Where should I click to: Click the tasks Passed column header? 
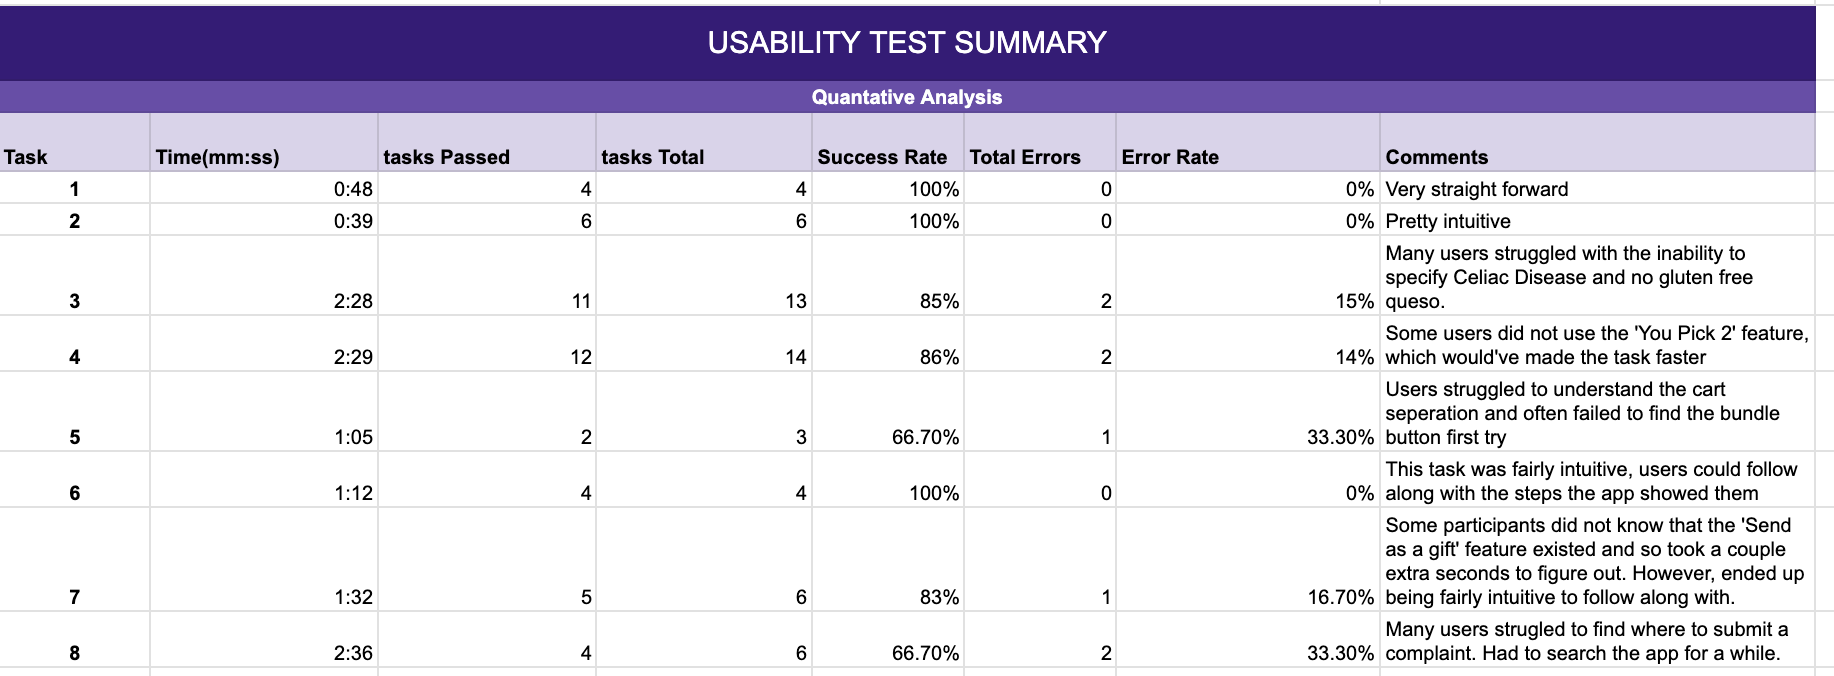487,142
